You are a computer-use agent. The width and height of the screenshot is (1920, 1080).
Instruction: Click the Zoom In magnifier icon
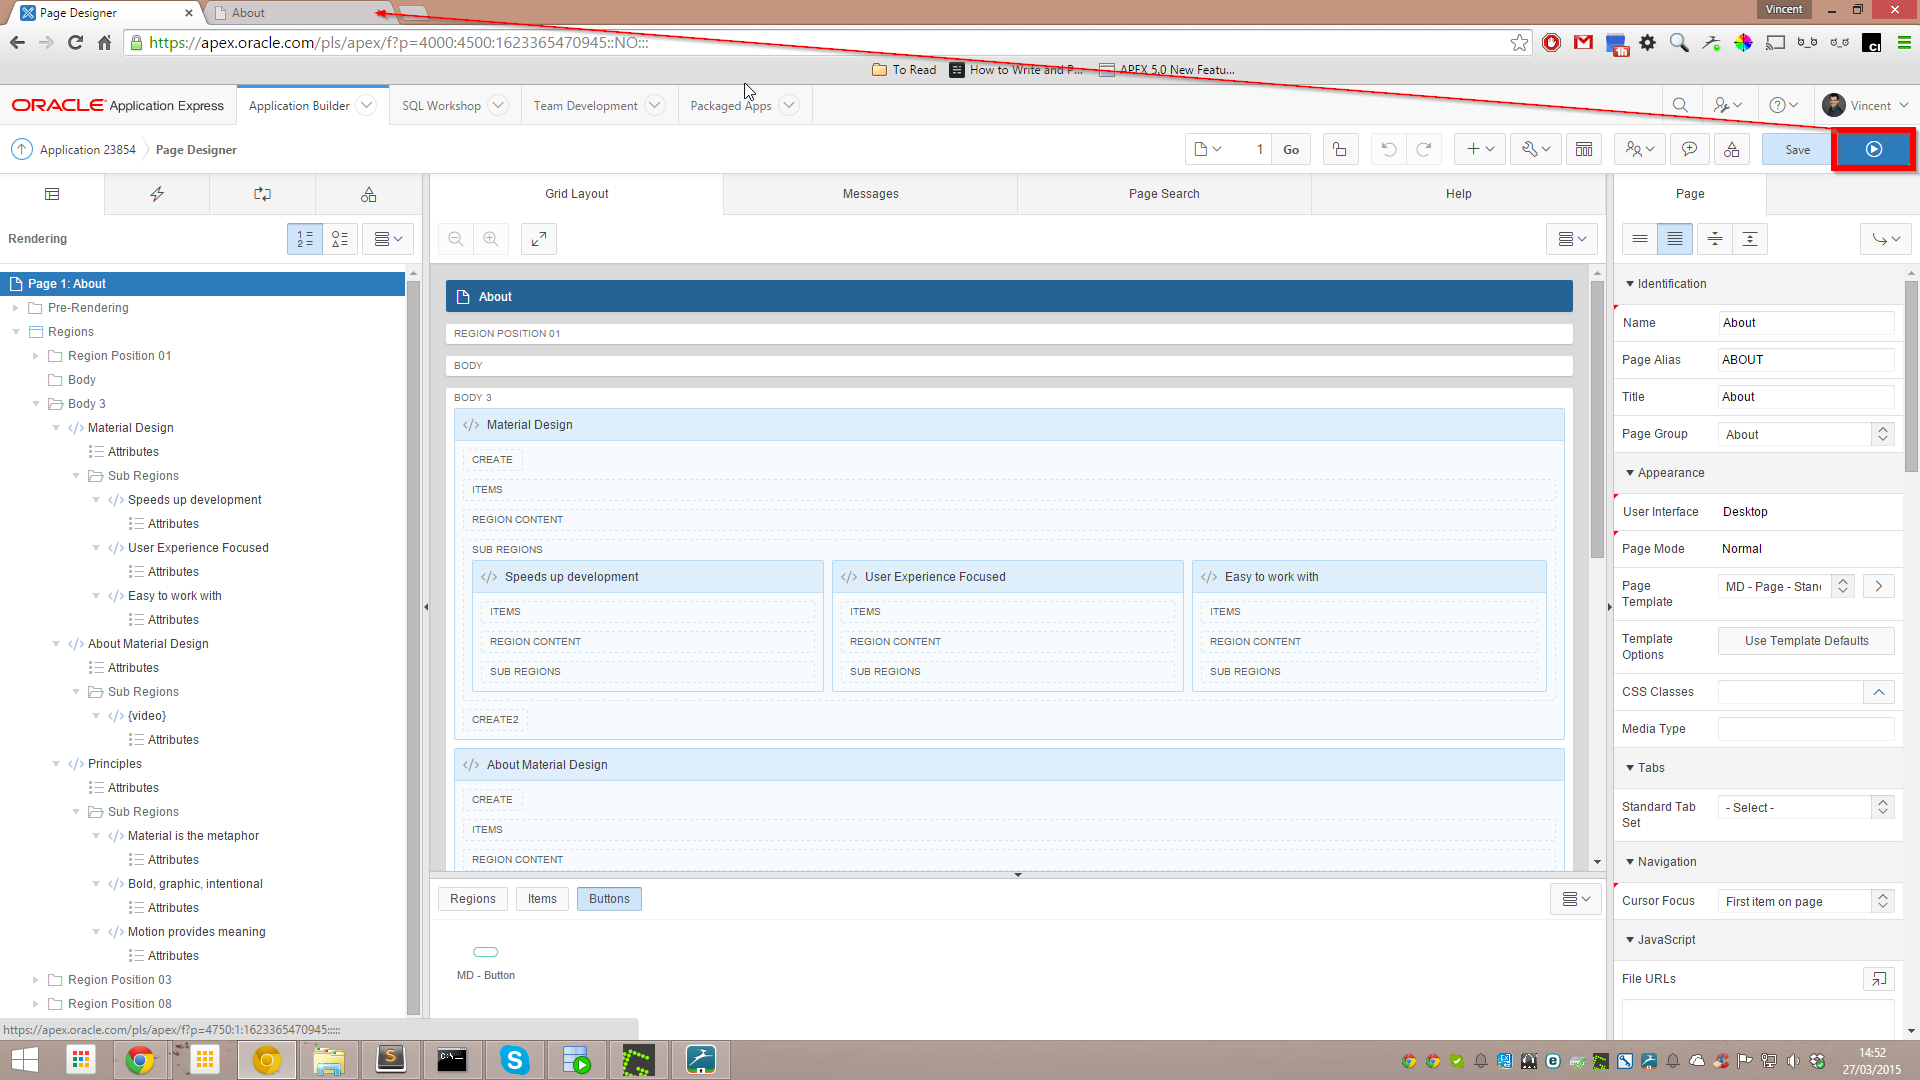[491, 239]
